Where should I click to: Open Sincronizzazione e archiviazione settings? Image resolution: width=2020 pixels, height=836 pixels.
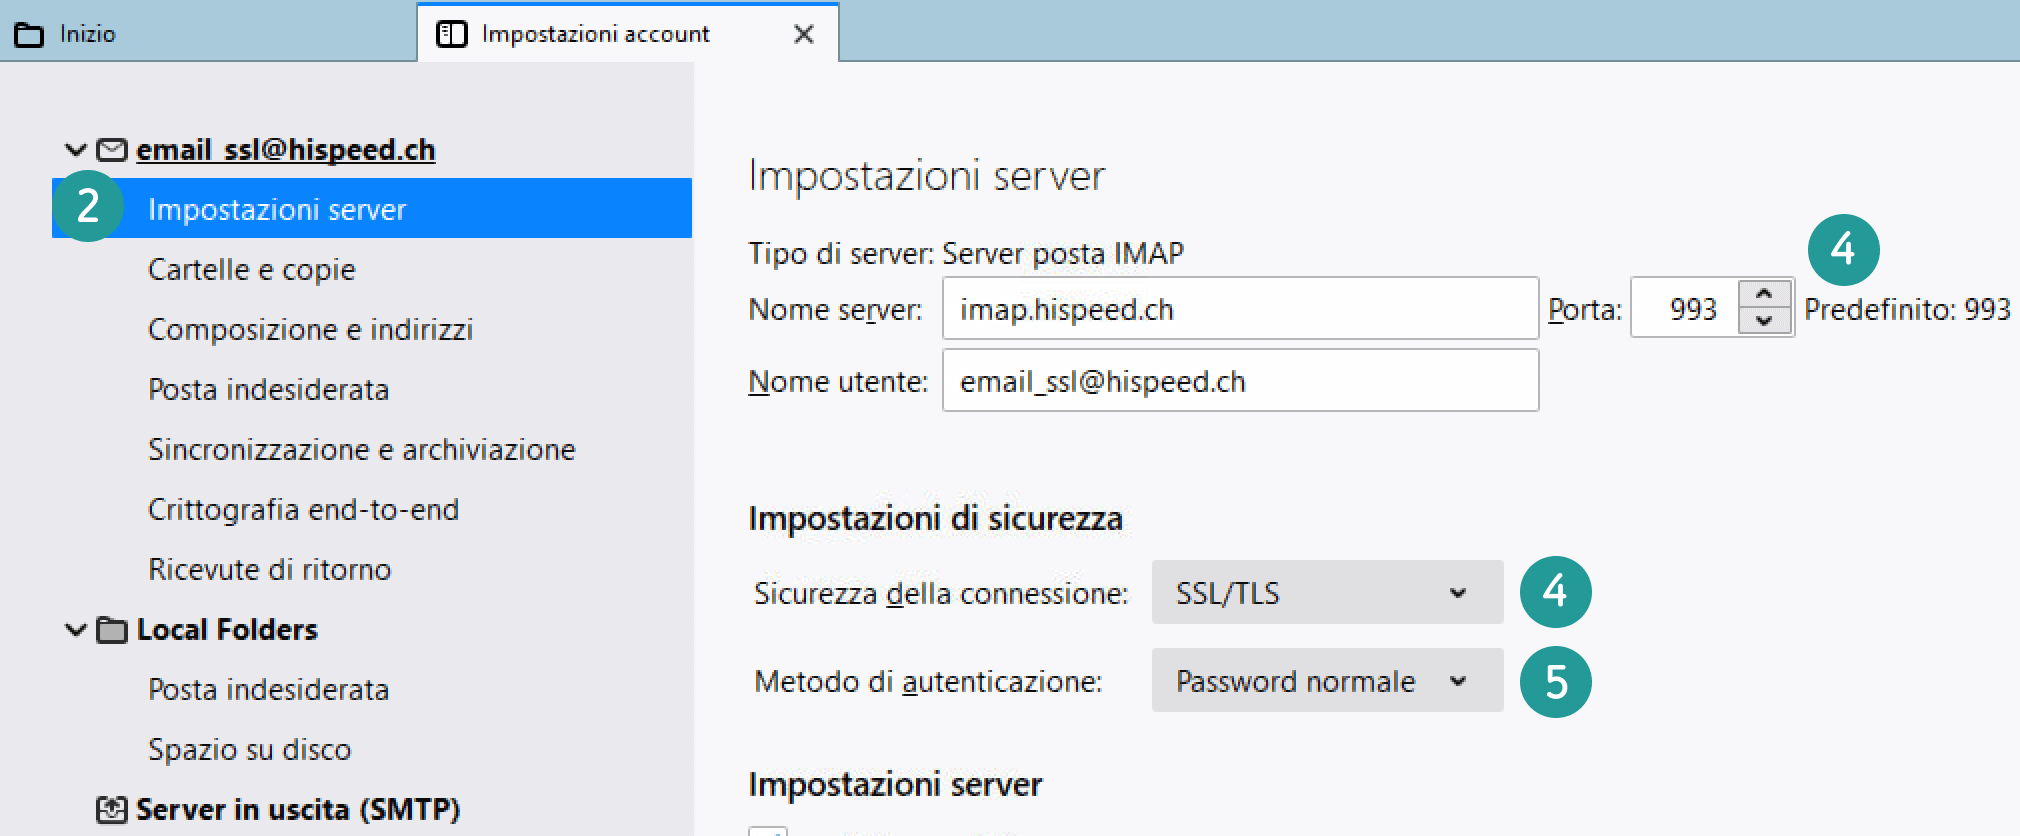click(x=362, y=449)
